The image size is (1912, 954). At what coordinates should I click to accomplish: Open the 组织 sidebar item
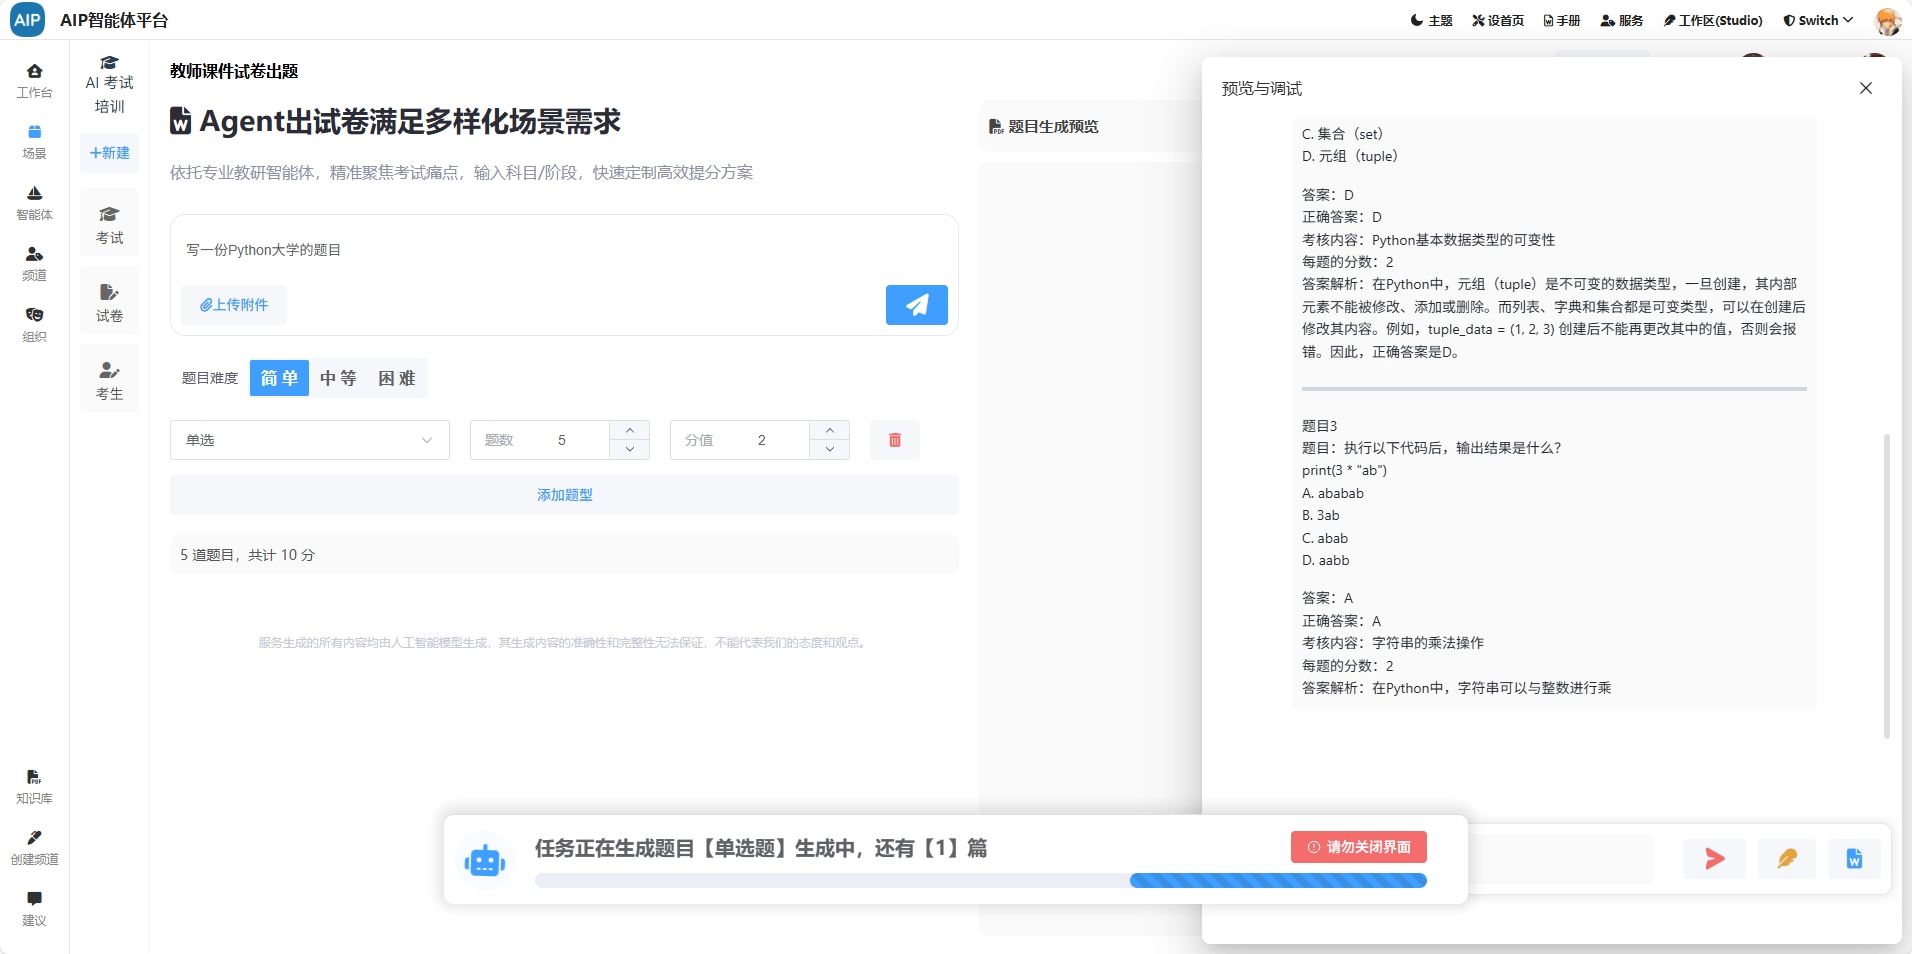(35, 325)
